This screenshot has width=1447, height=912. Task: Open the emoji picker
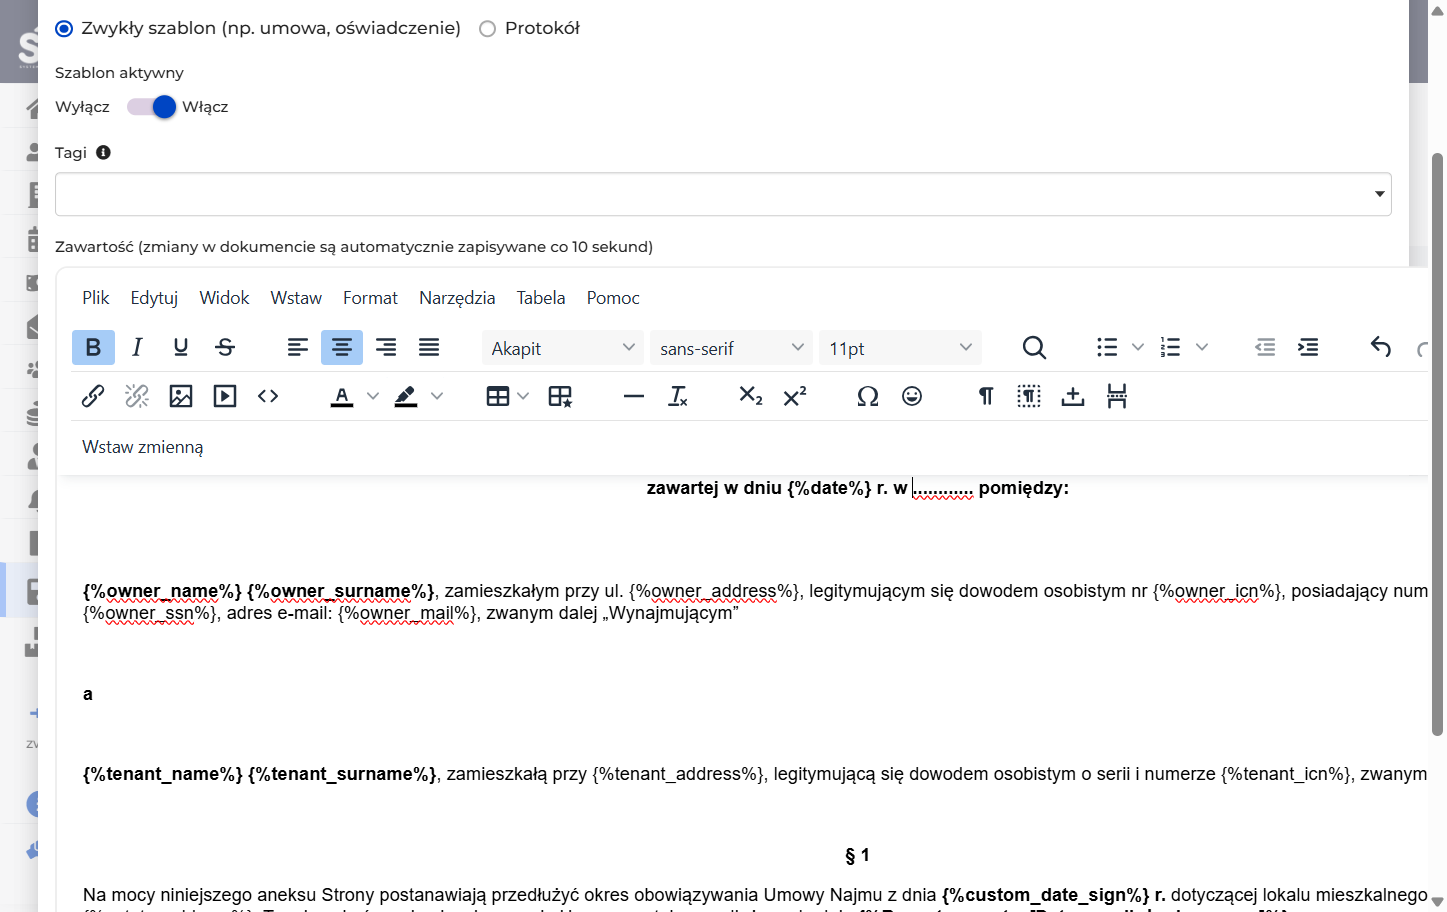coord(912,396)
